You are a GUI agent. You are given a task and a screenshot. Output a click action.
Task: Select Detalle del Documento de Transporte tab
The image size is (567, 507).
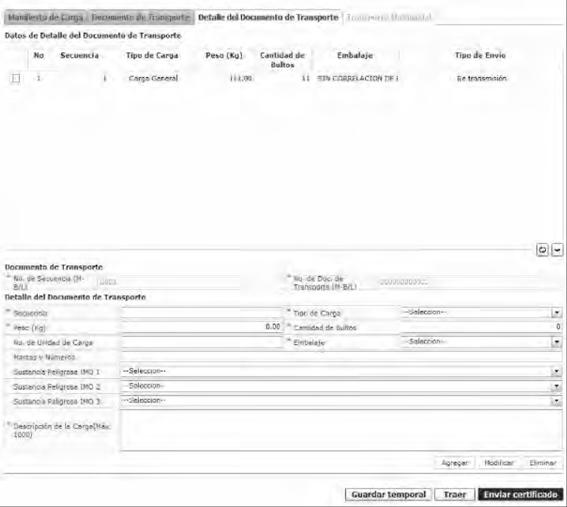pos(268,17)
